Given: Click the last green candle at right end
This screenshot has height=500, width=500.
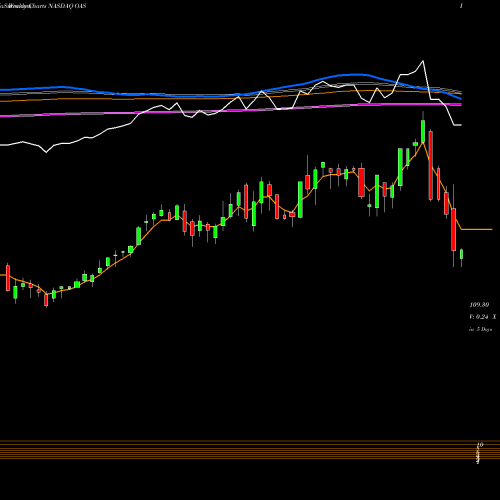Looking at the screenshot, I should coord(462,254).
